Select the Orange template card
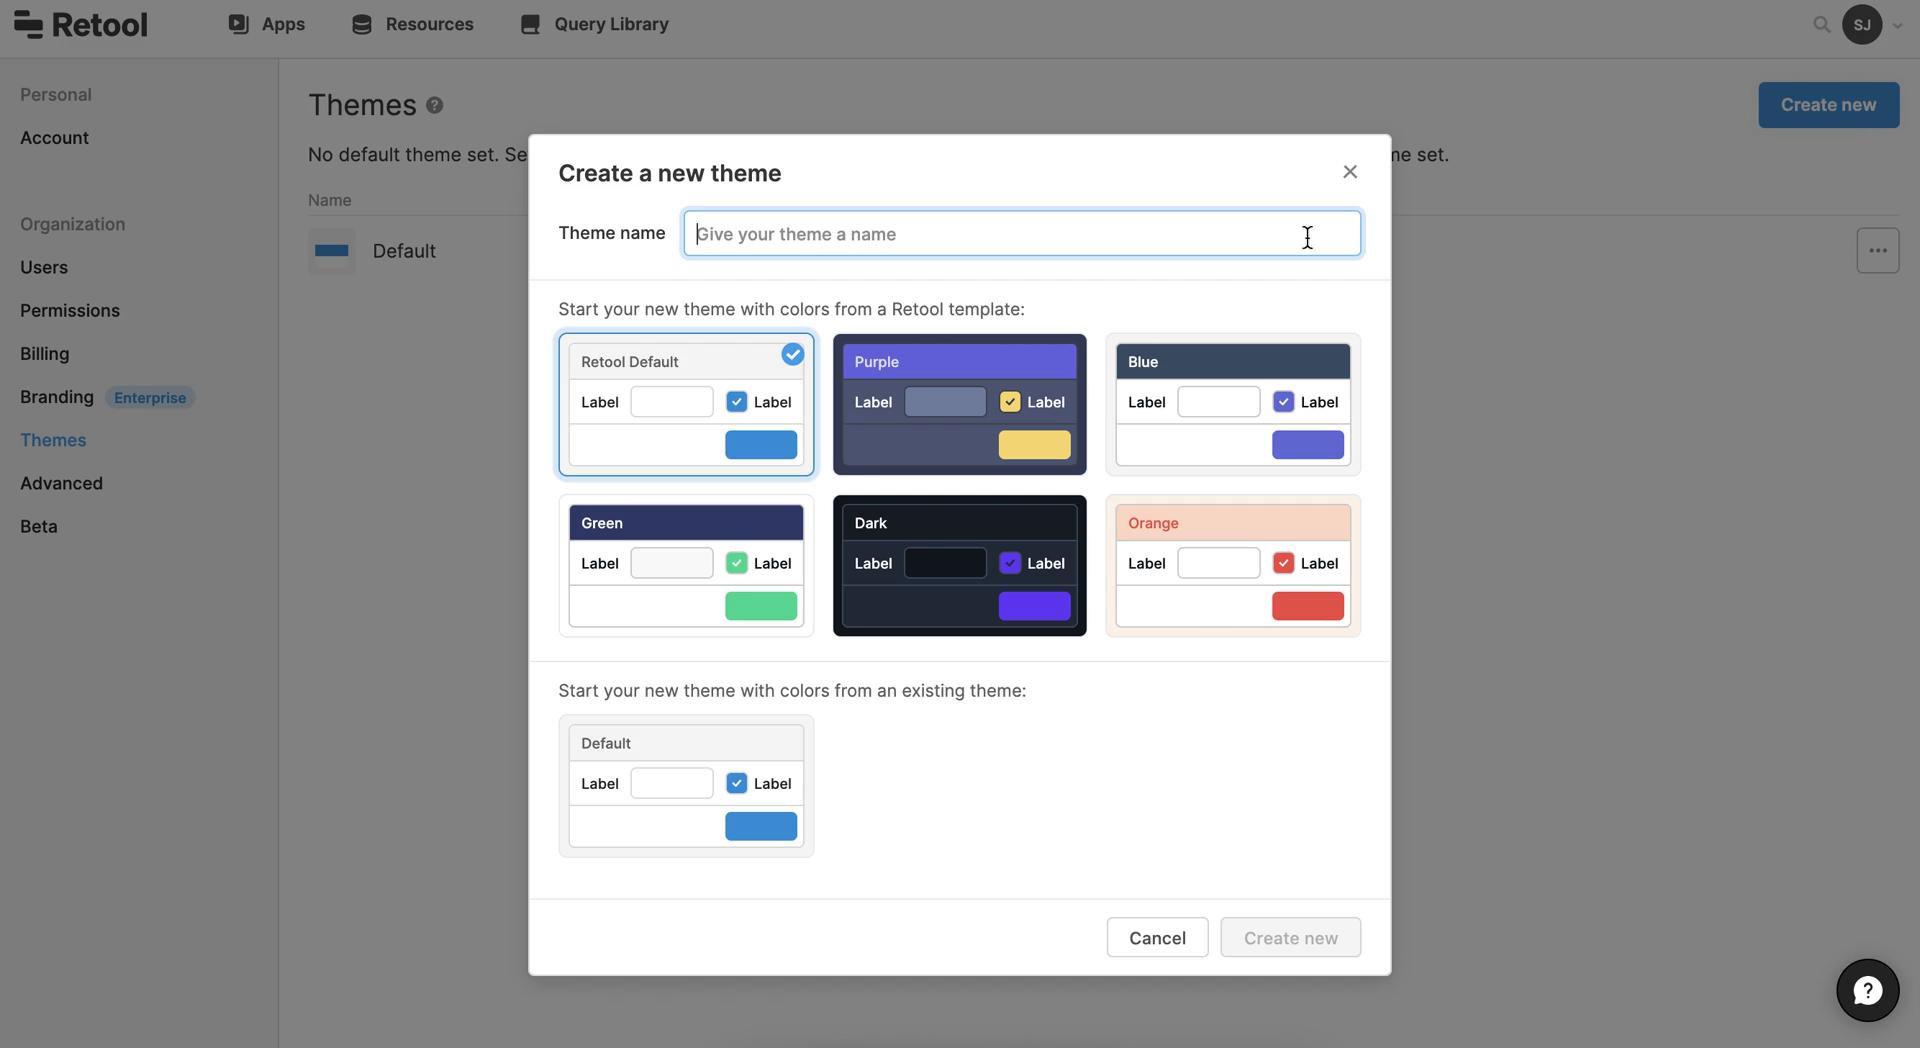Screen dimensions: 1920x1048 1232,565
